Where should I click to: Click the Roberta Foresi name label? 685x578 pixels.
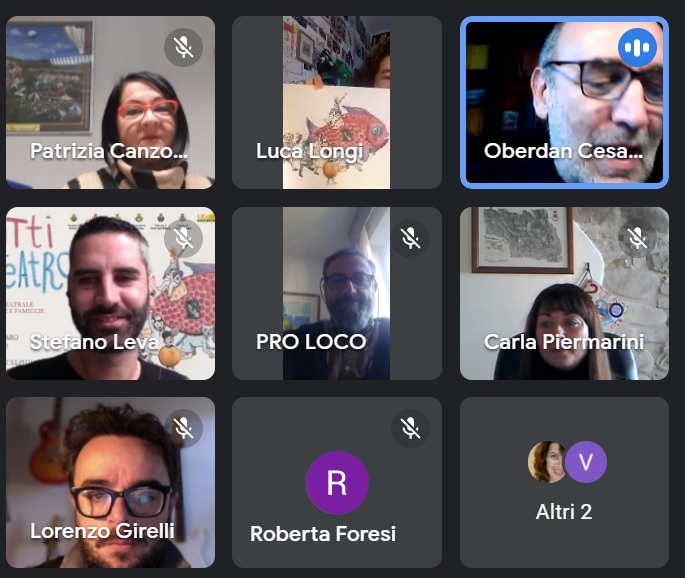coord(323,534)
